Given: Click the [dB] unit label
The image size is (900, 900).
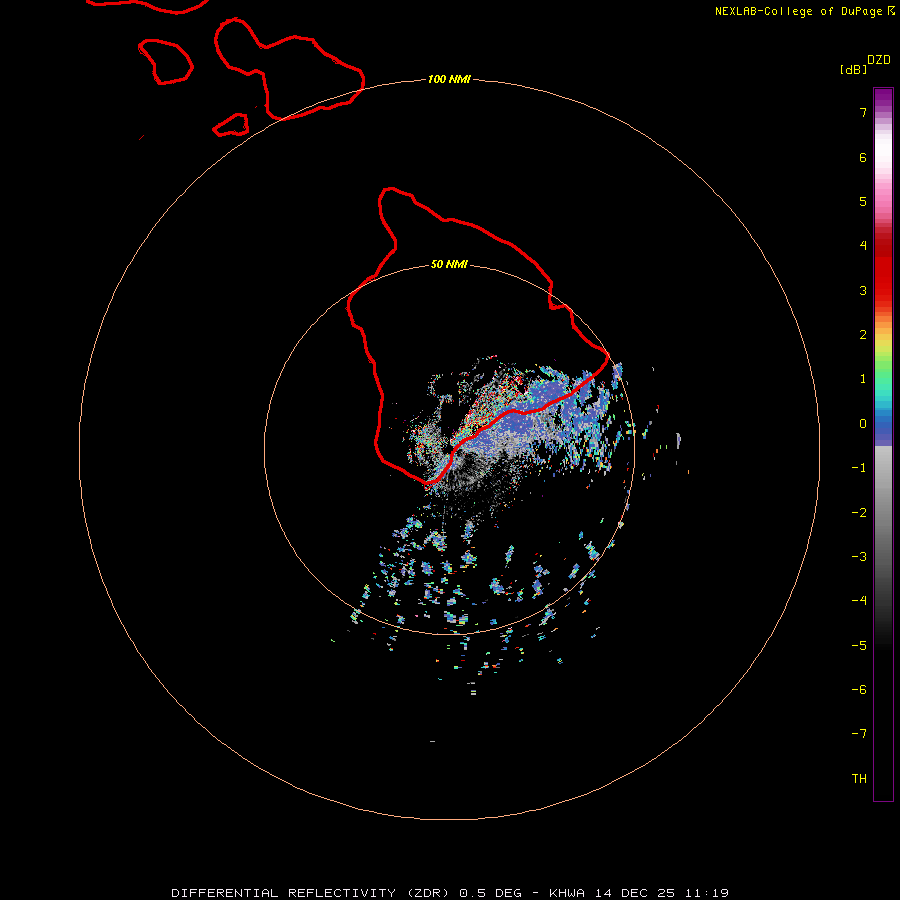Looking at the screenshot, I should (853, 69).
